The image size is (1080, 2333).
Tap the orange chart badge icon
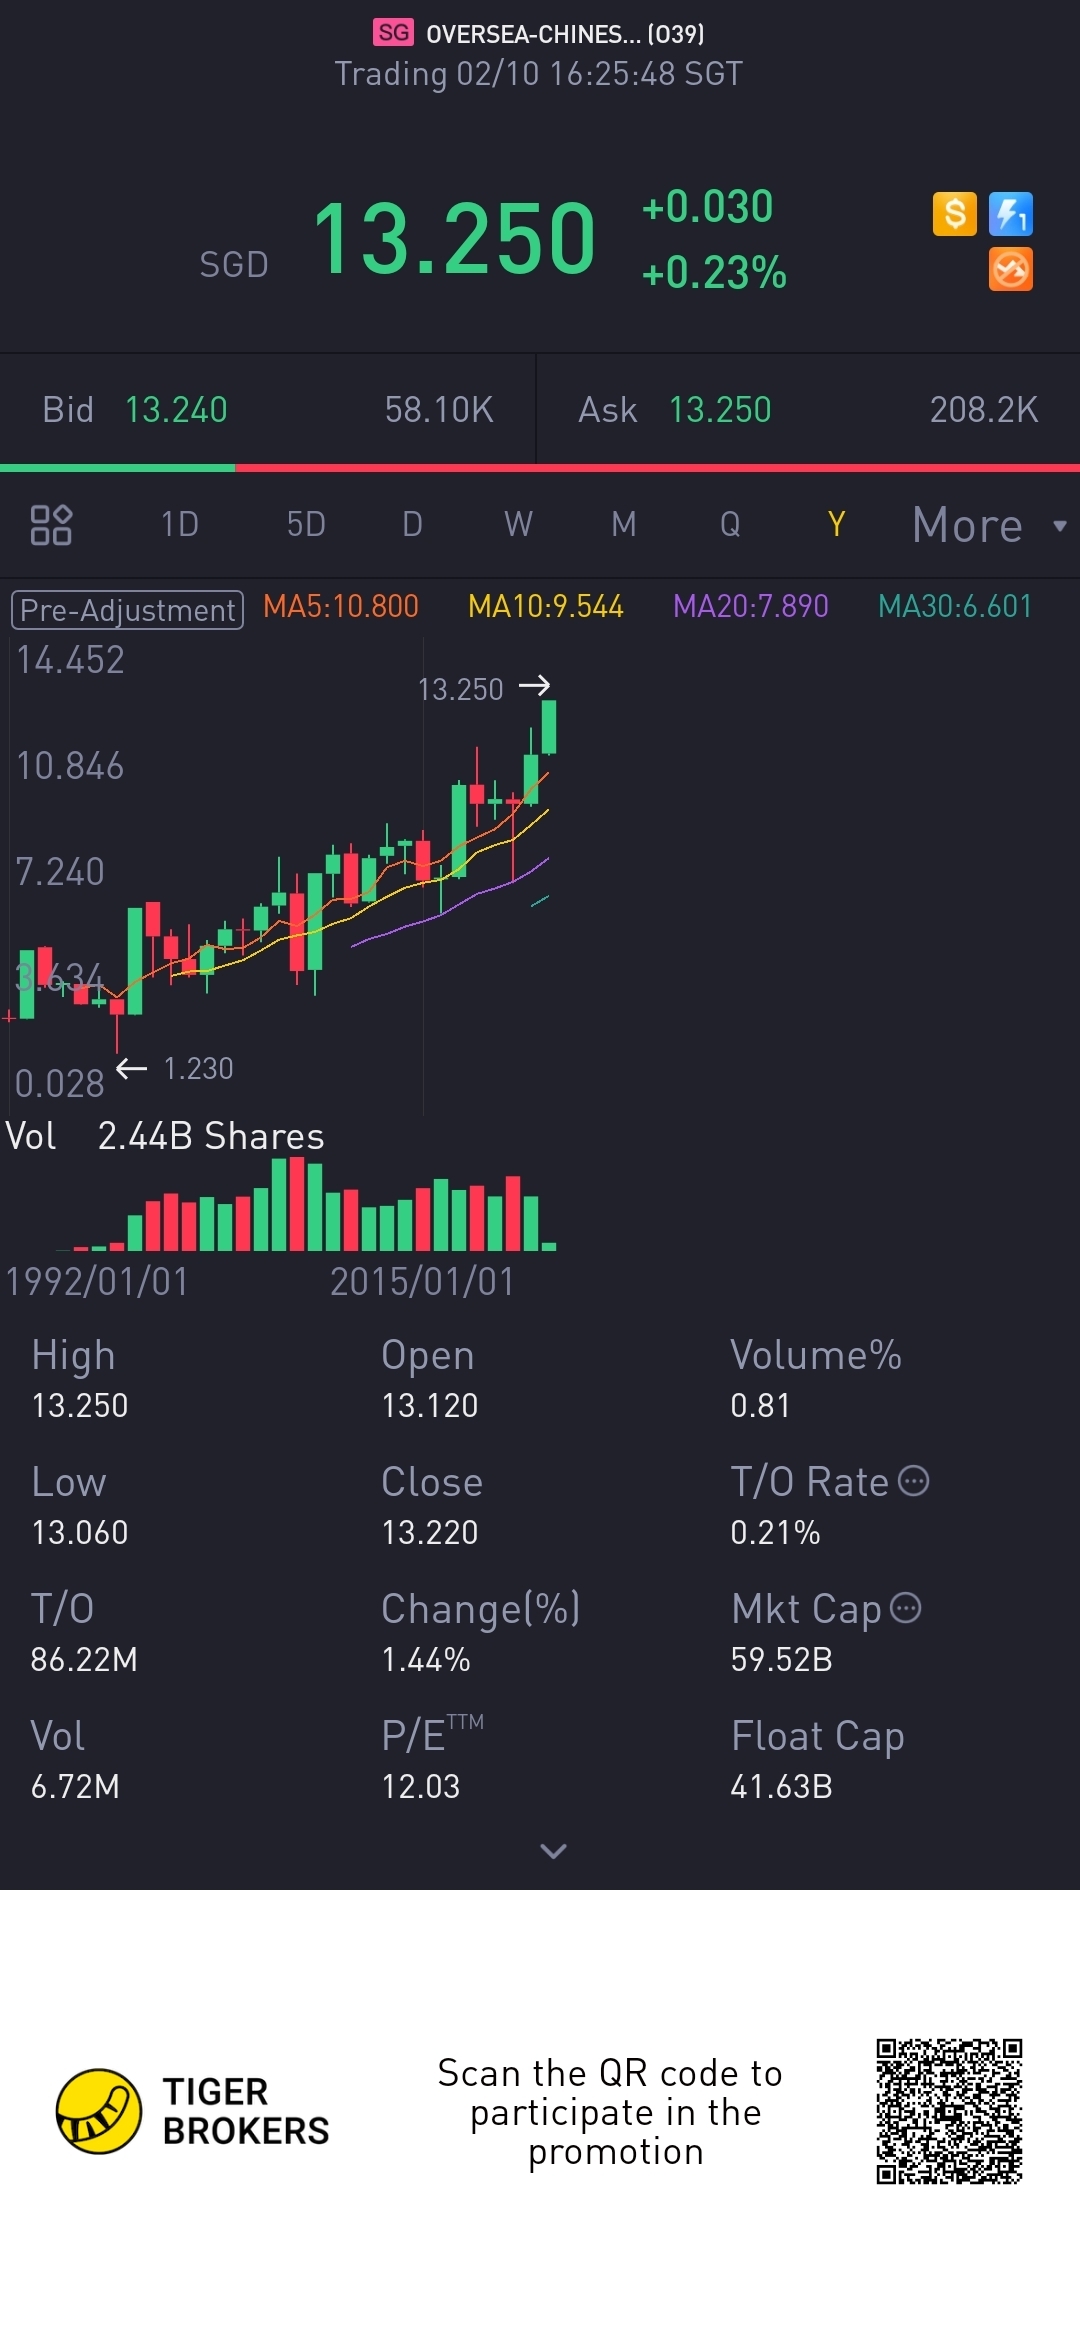1010,270
